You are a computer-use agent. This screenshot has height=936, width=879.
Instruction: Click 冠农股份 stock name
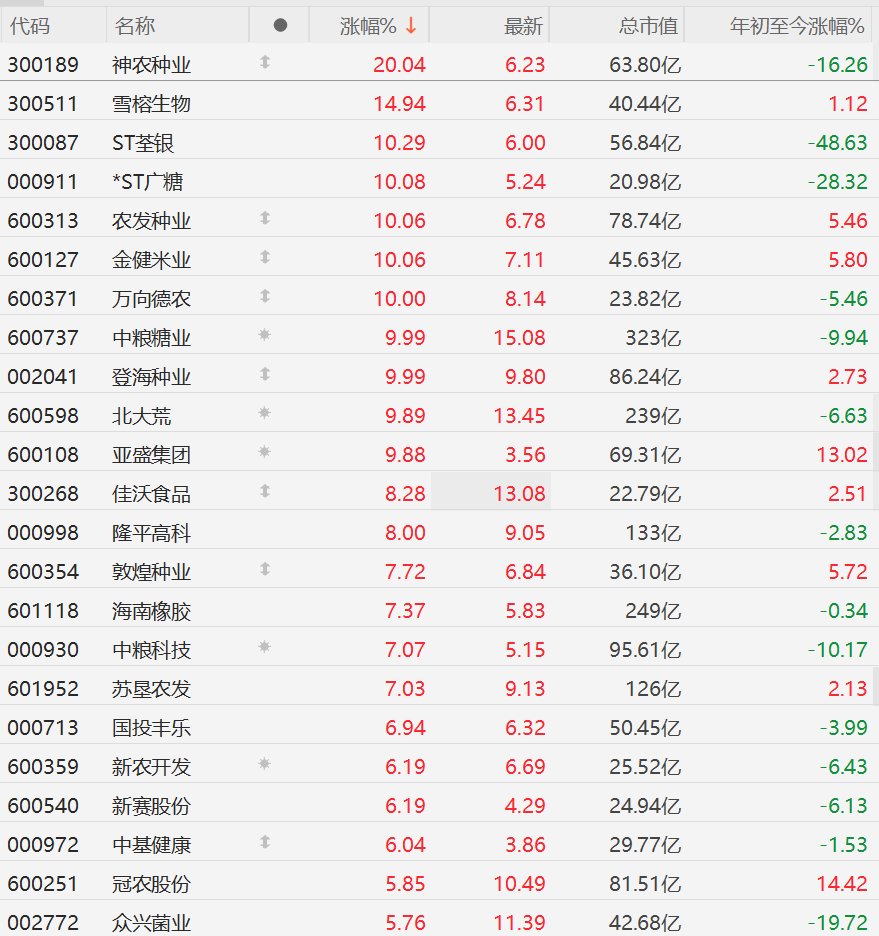151,883
